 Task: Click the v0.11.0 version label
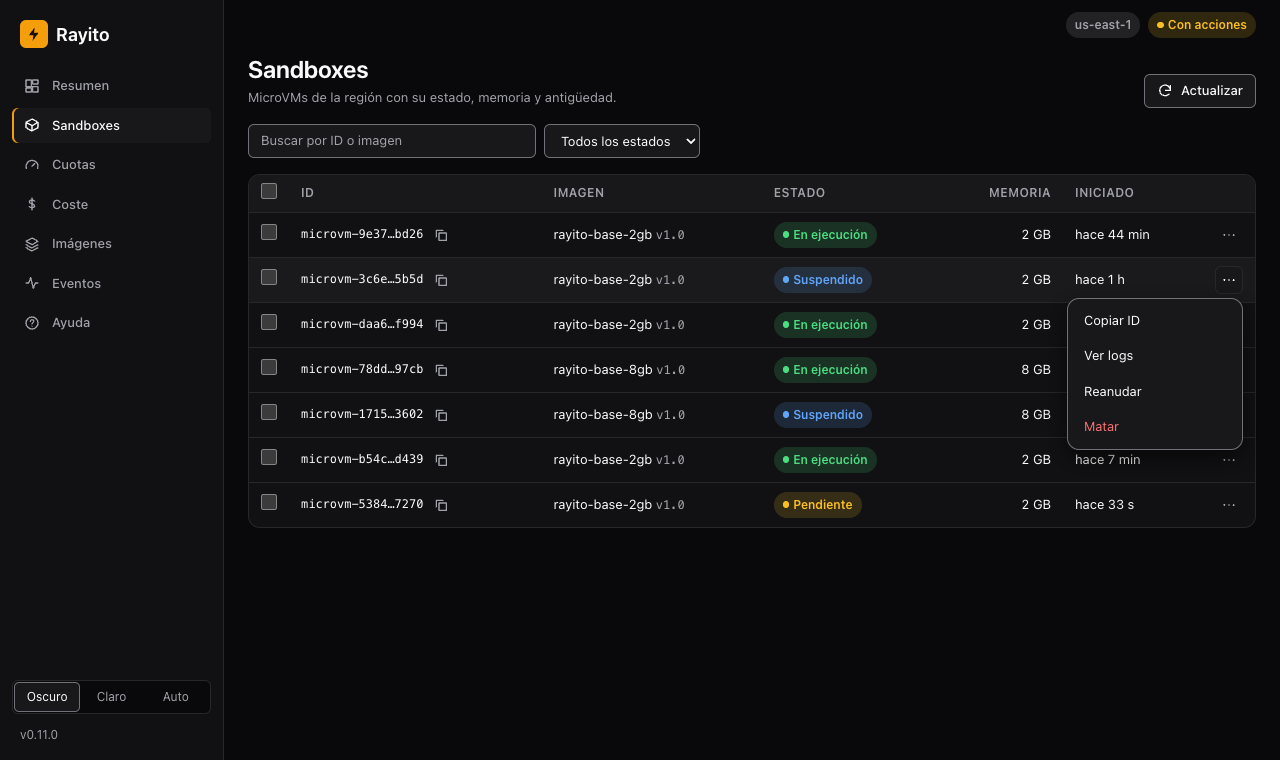[x=39, y=735]
